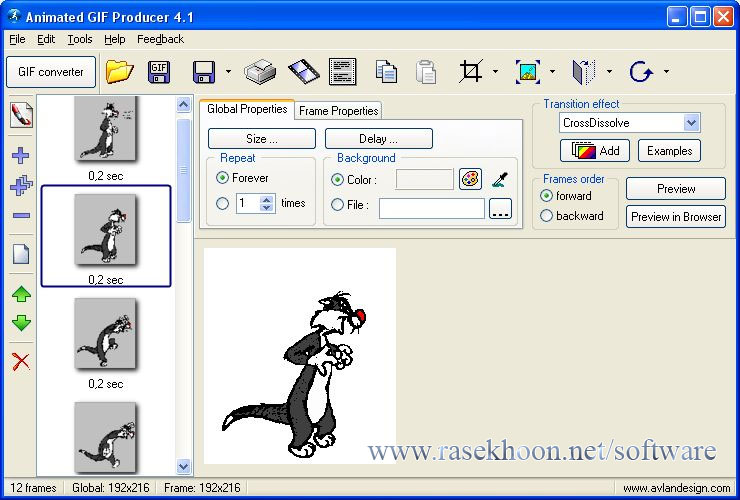Image resolution: width=740 pixels, height=500 pixels.
Task: Select the Forever repeat option
Action: tap(222, 178)
